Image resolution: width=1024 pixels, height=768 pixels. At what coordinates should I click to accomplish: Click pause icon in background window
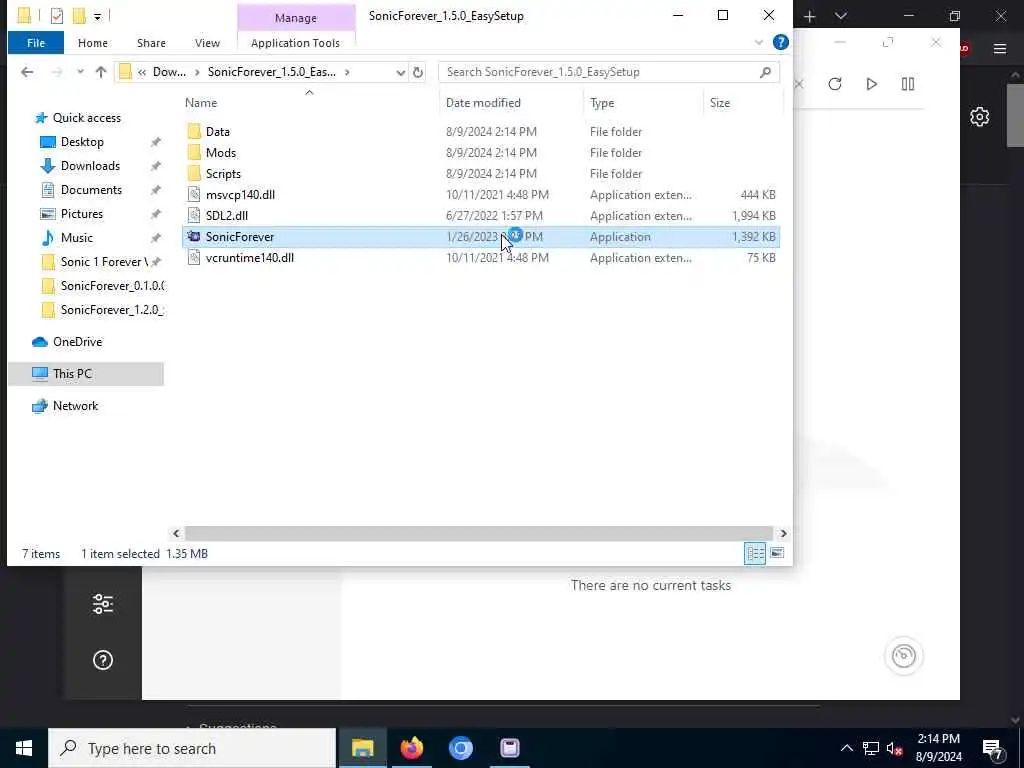click(x=908, y=84)
